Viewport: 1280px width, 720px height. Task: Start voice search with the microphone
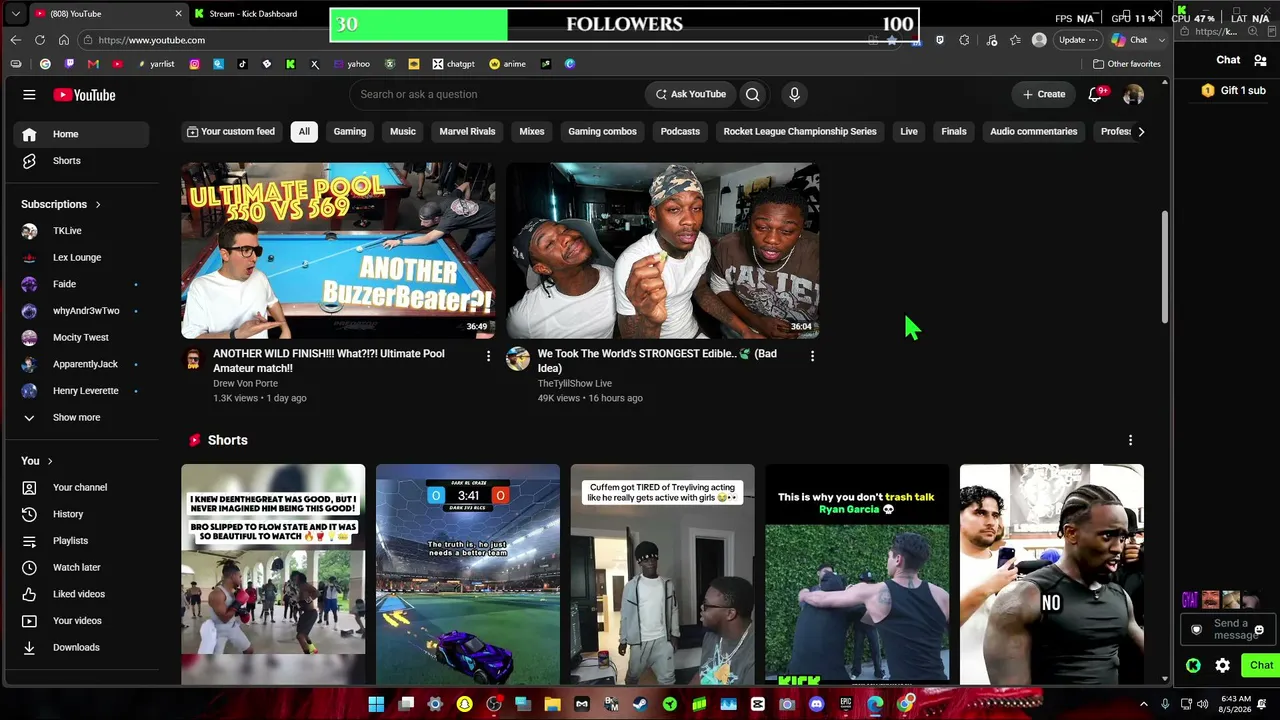pyautogui.click(x=794, y=94)
